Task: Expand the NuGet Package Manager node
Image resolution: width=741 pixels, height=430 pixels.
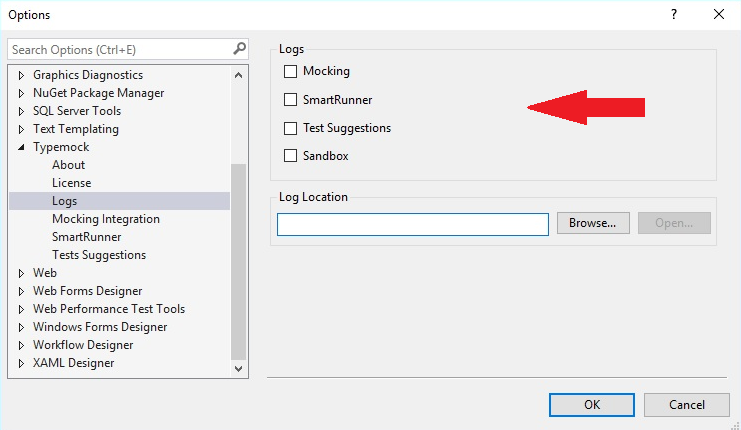Action: point(22,93)
